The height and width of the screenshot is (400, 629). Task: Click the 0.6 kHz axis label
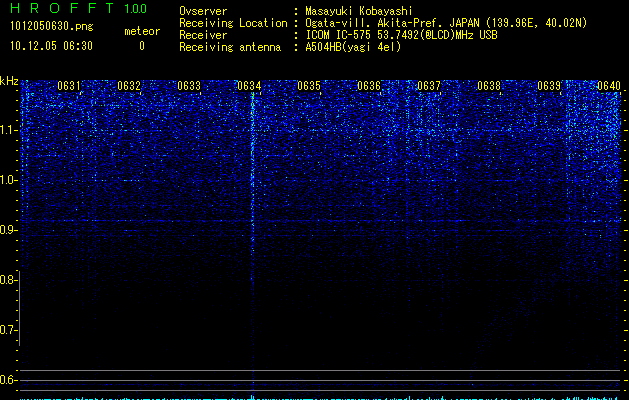coord(7,380)
